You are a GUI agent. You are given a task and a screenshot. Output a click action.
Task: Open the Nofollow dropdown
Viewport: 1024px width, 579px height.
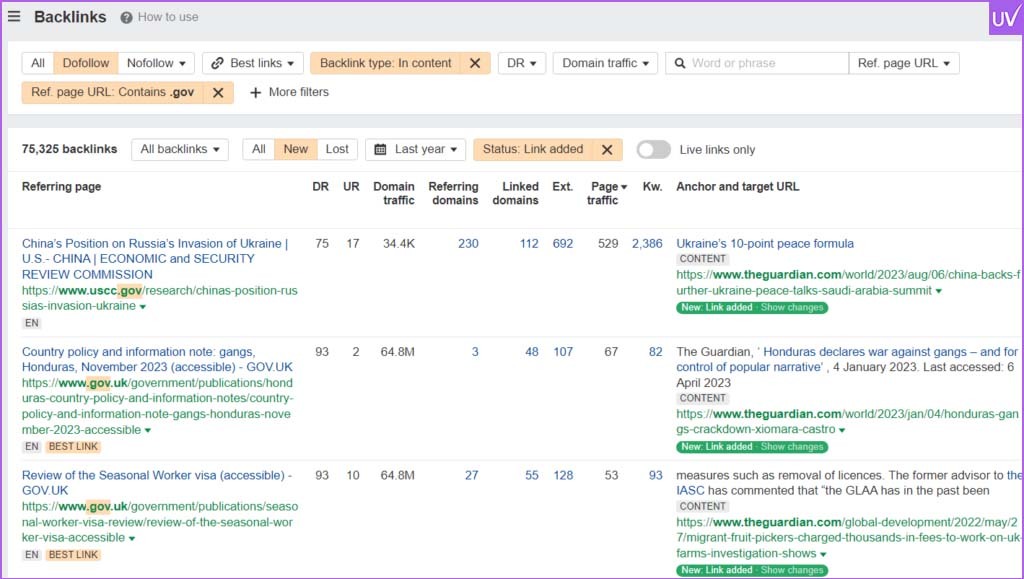coord(156,63)
